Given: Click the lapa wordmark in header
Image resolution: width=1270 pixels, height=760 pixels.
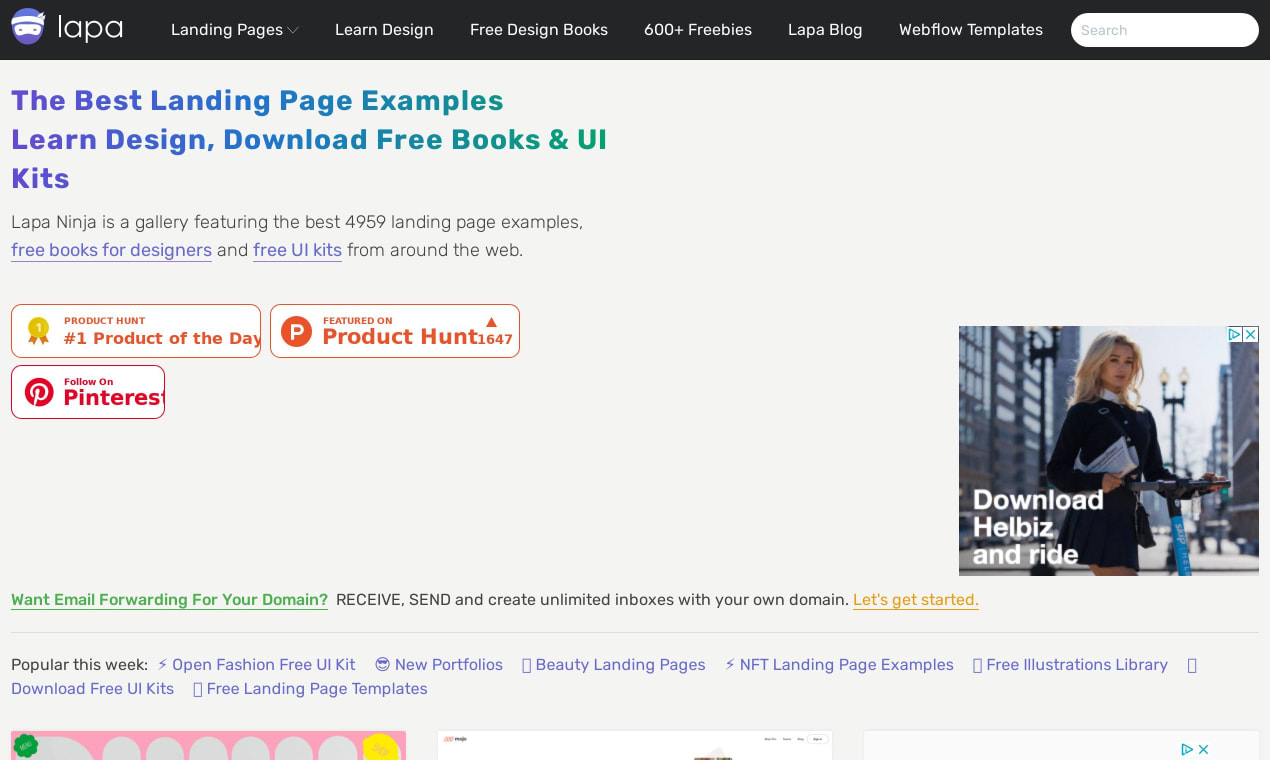Looking at the screenshot, I should pos(90,28).
